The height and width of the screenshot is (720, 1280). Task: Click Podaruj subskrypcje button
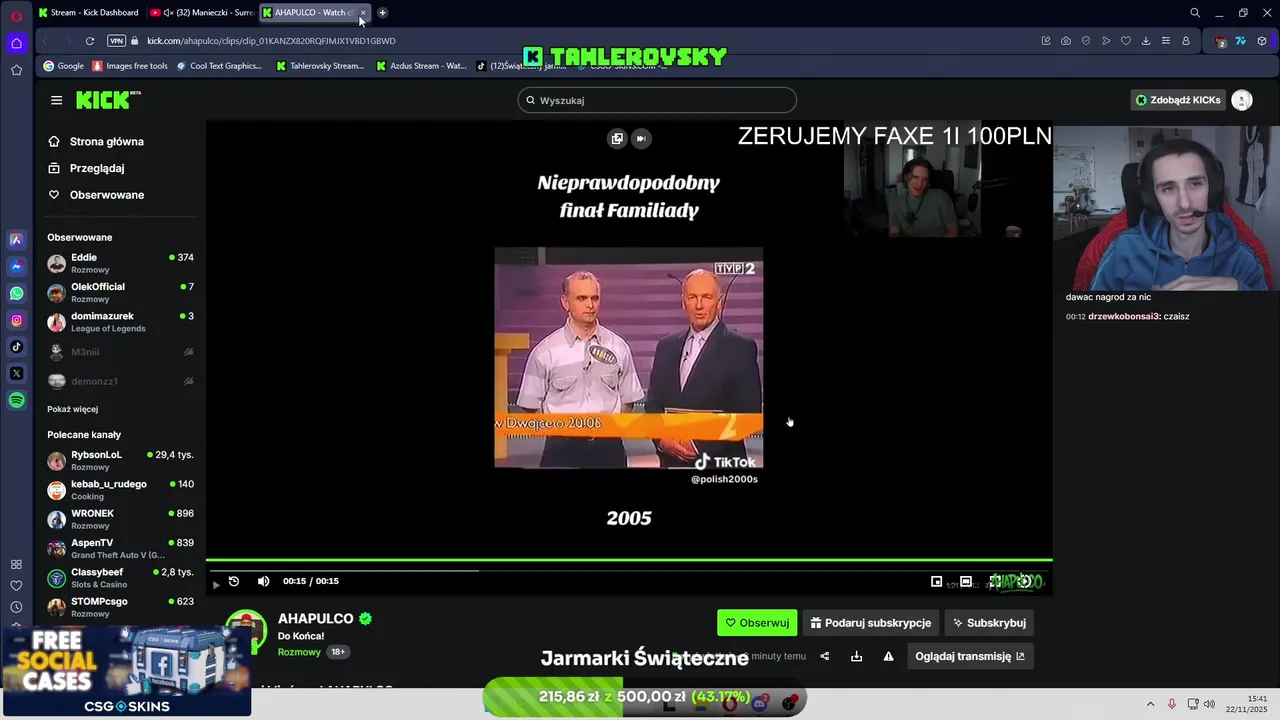pos(871,623)
